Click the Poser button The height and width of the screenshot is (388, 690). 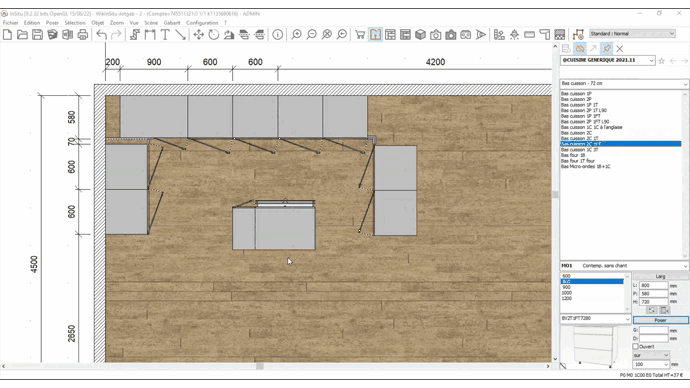(661, 320)
